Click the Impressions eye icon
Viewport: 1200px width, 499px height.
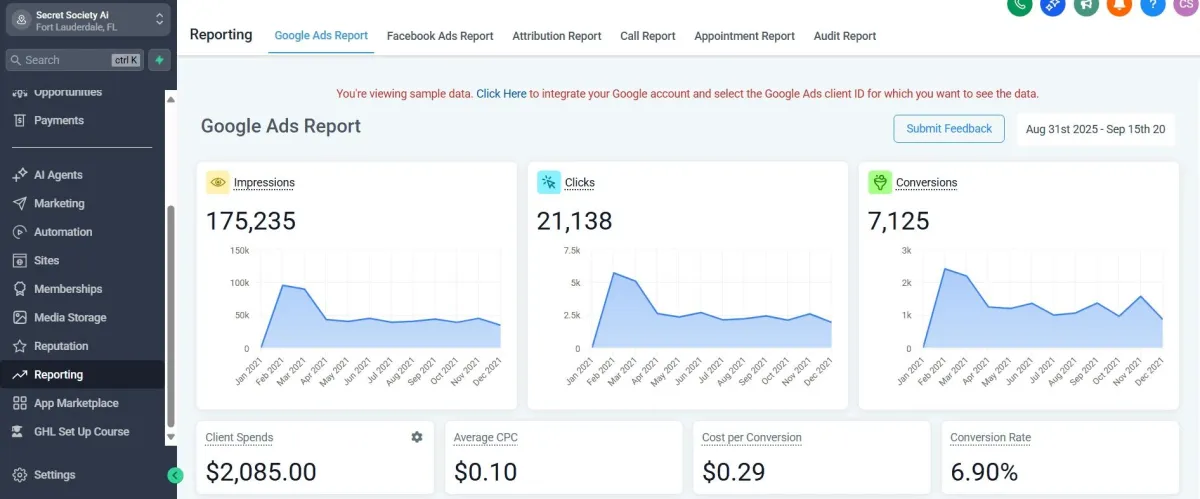(218, 182)
